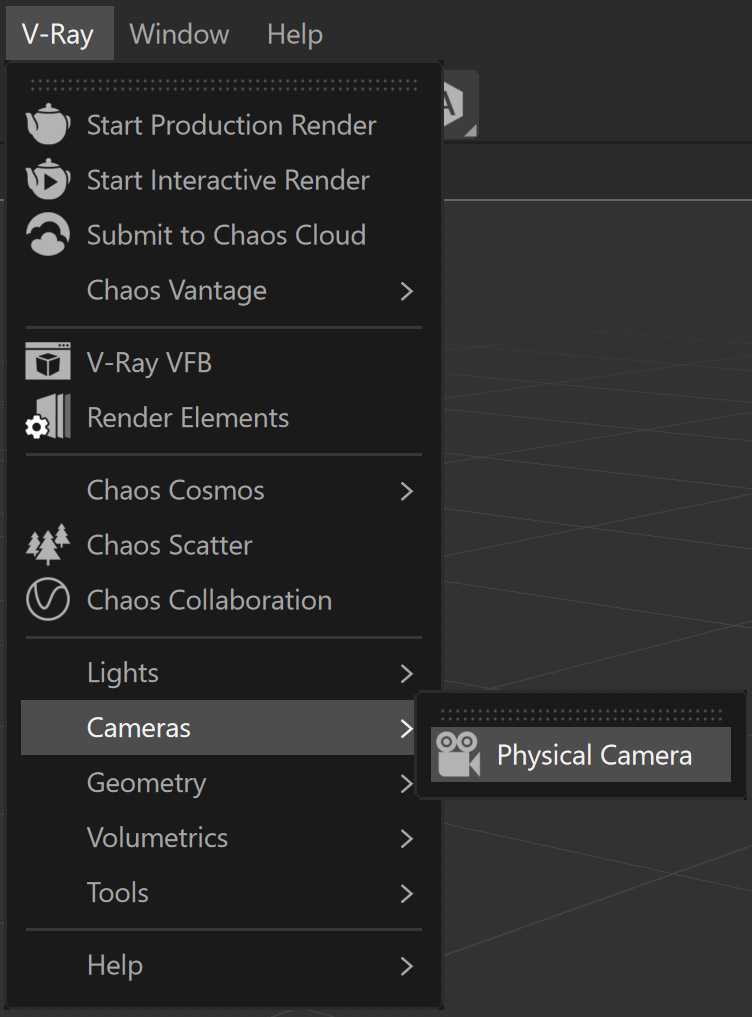Image resolution: width=752 pixels, height=1017 pixels.
Task: Click the Start Production Render teapot icon
Action: point(48,125)
